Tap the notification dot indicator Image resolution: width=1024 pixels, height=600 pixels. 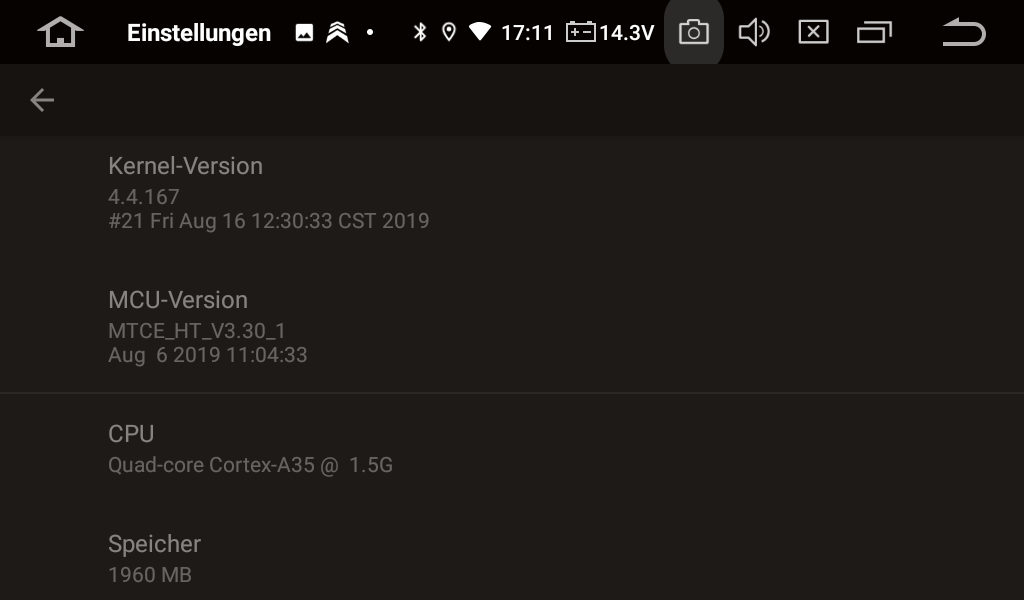point(370,32)
